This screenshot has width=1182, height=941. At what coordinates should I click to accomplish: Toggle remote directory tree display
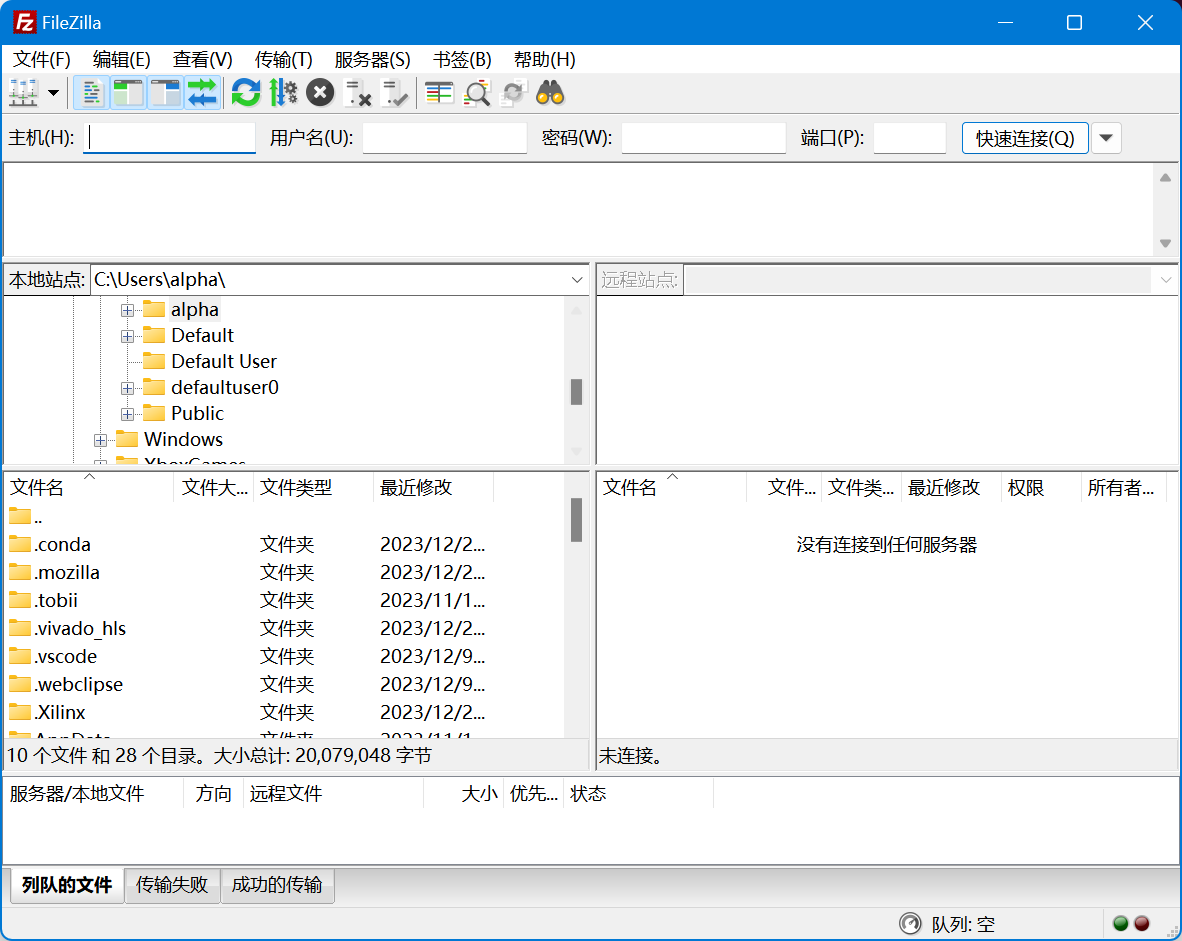165,93
